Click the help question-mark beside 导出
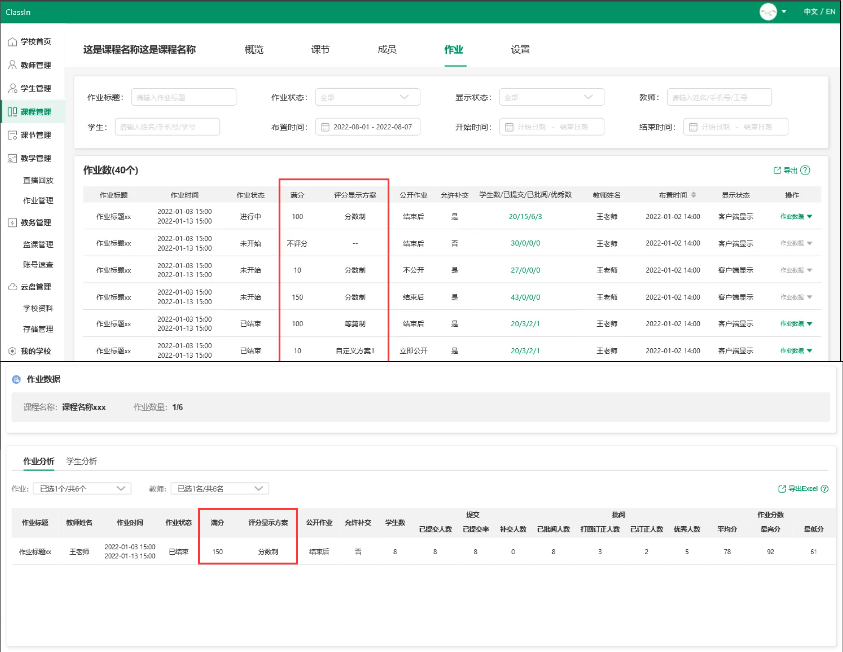 point(805,170)
